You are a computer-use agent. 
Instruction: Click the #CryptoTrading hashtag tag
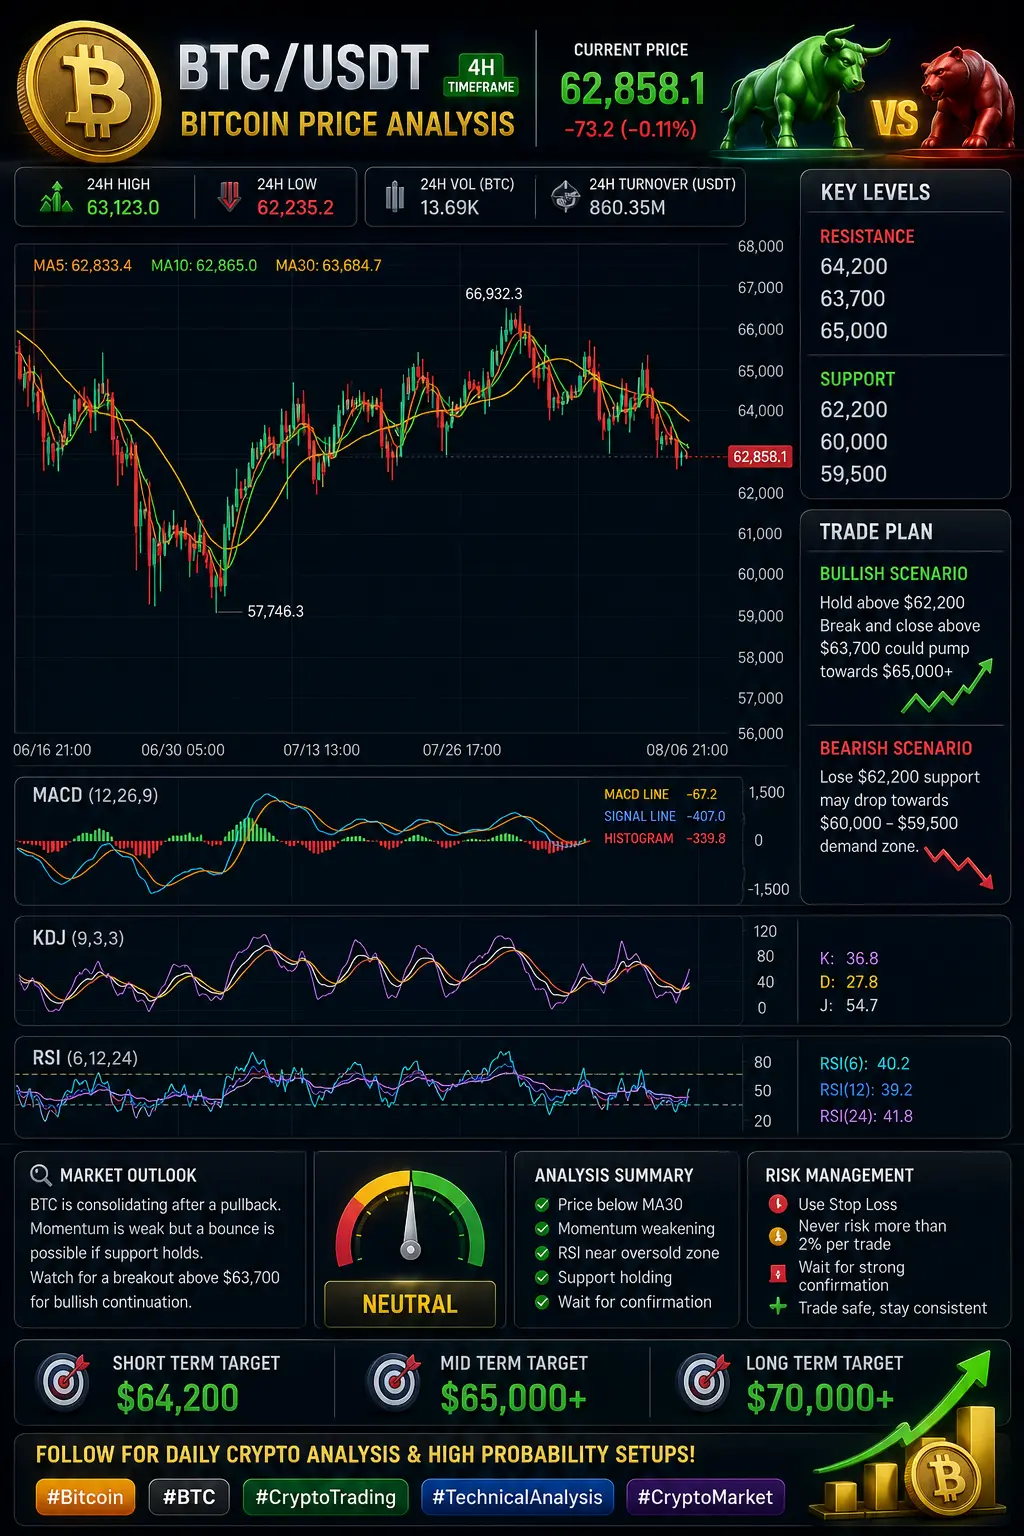click(x=325, y=1497)
